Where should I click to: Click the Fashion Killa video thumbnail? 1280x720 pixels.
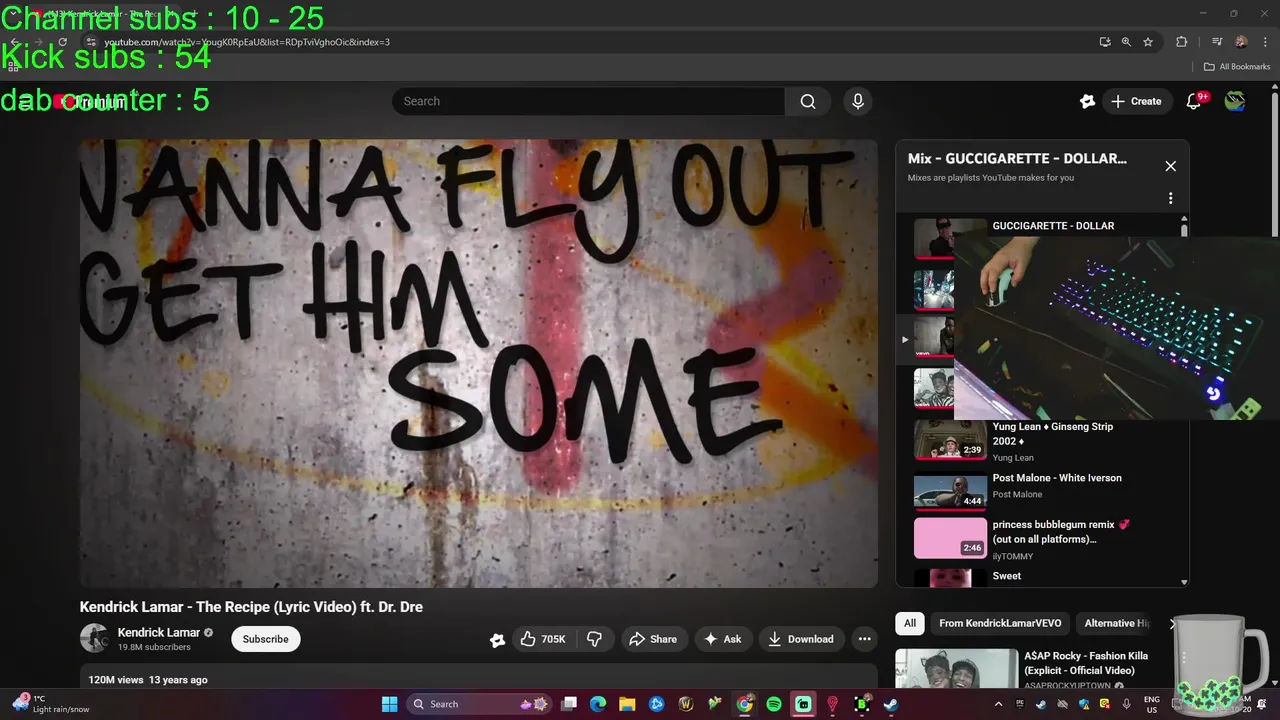956,669
